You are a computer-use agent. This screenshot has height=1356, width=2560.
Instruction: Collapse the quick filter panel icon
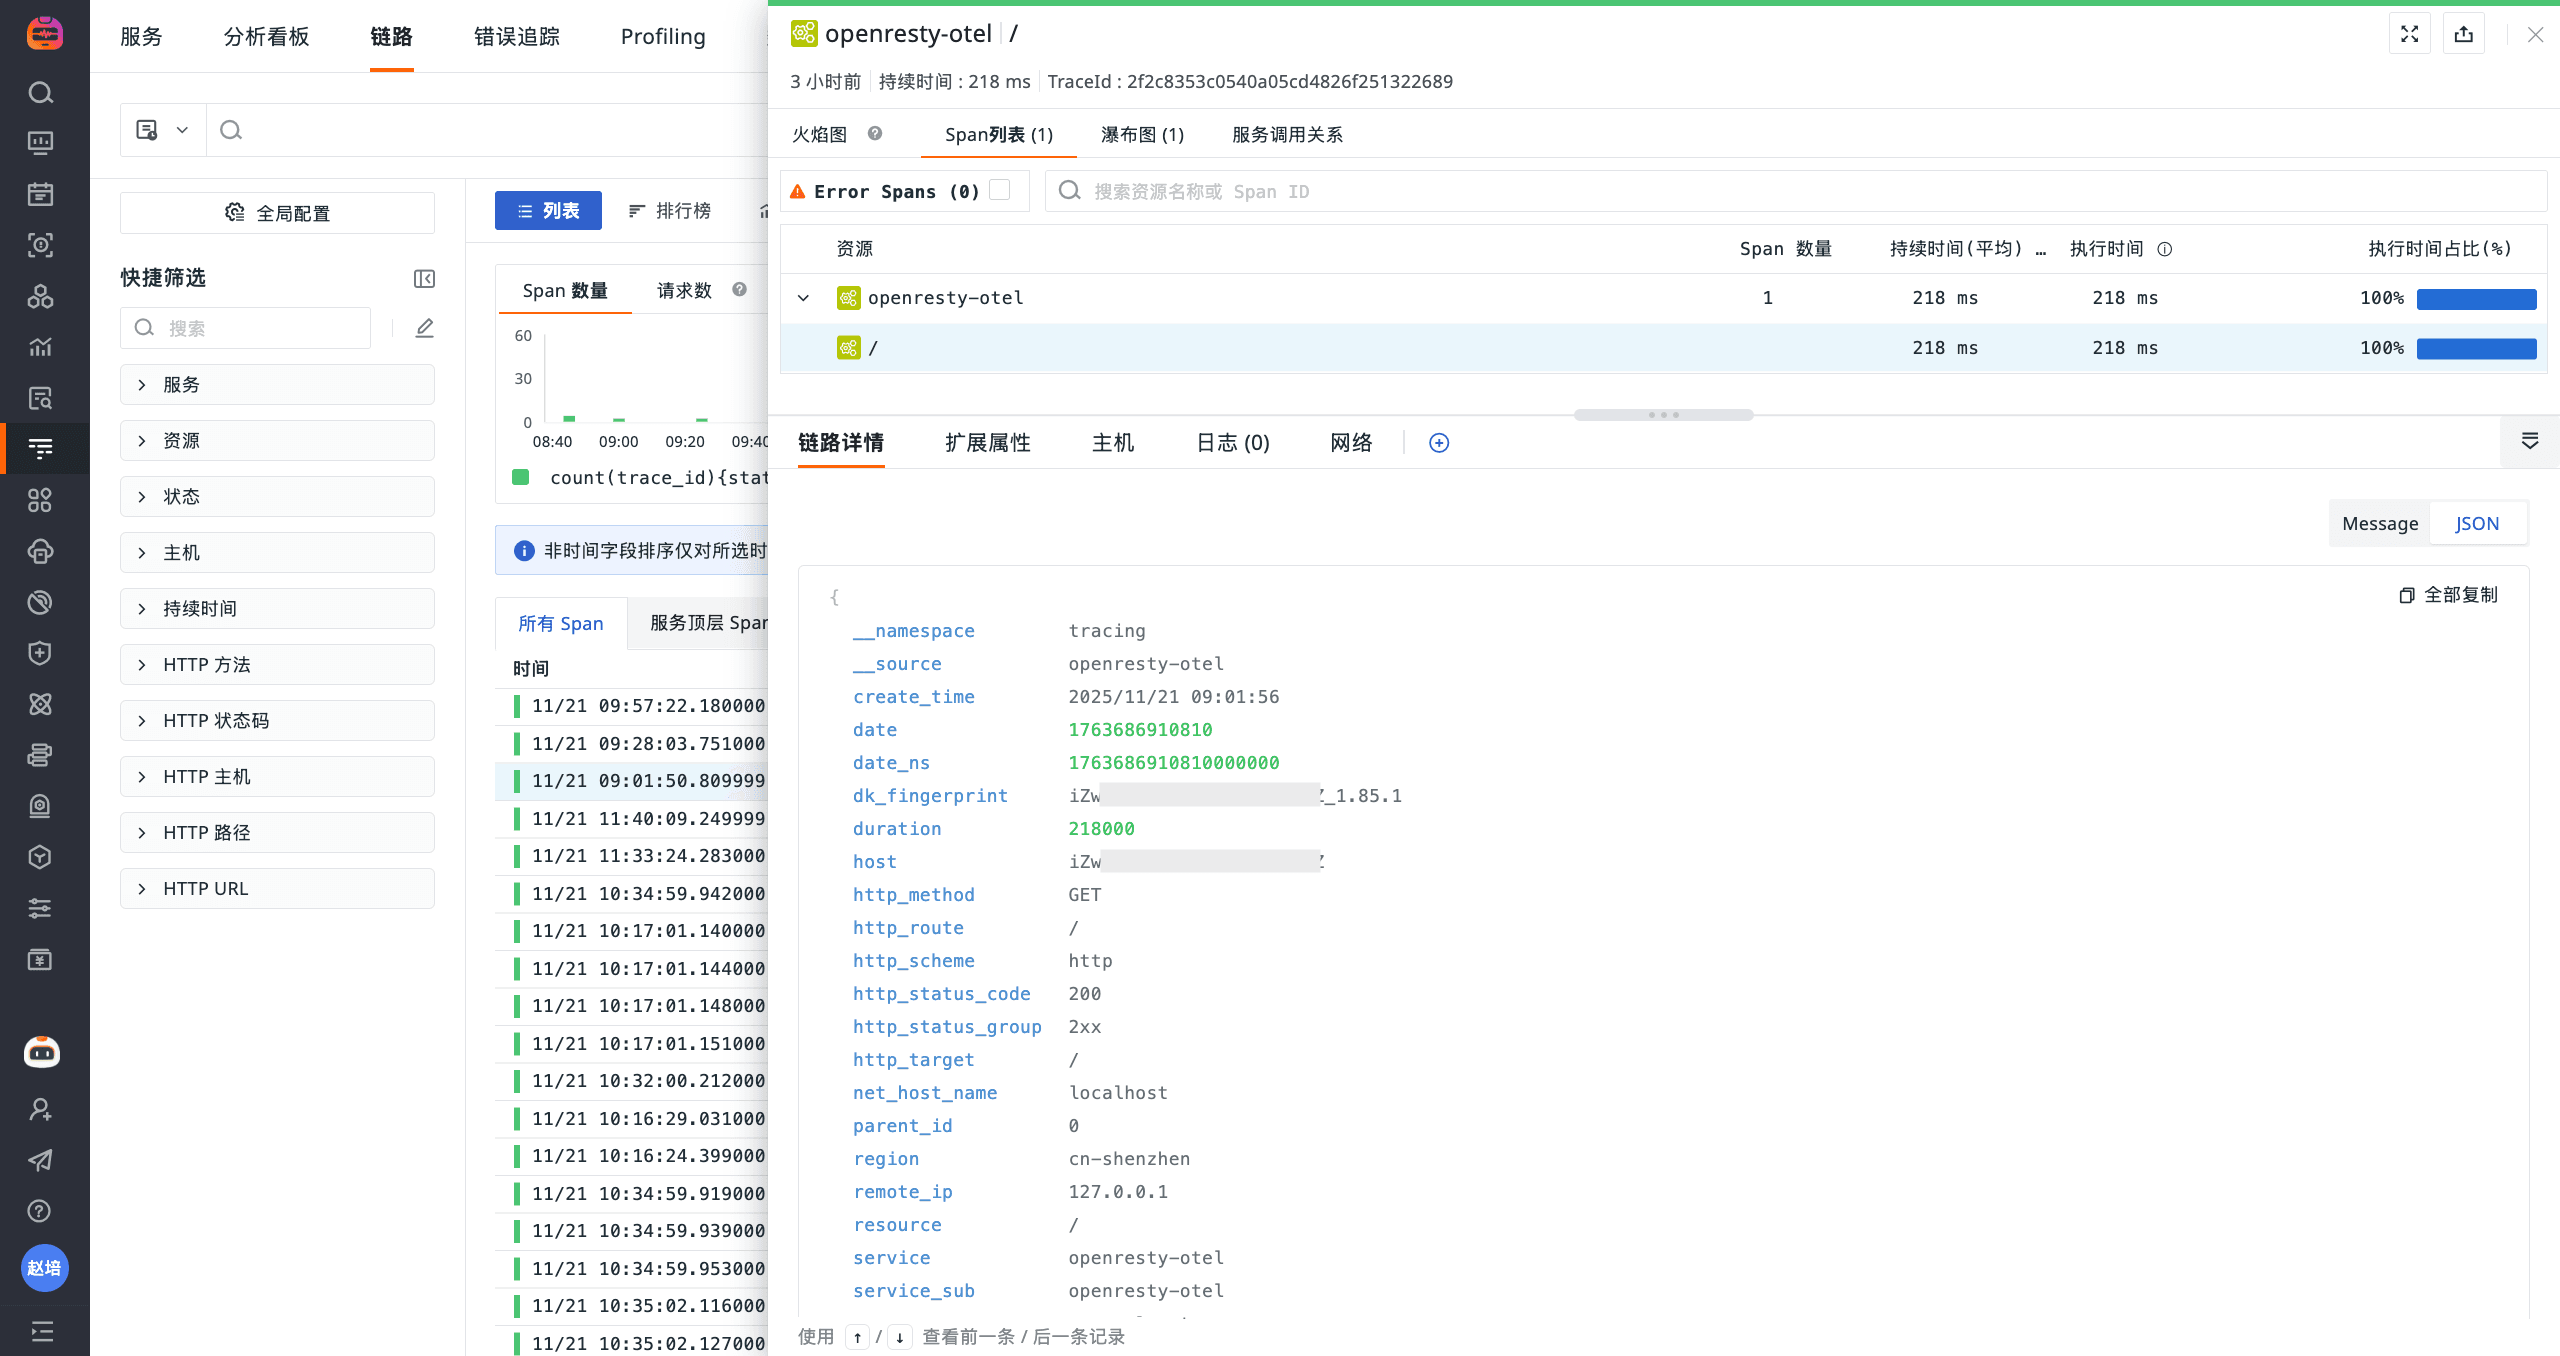click(424, 279)
